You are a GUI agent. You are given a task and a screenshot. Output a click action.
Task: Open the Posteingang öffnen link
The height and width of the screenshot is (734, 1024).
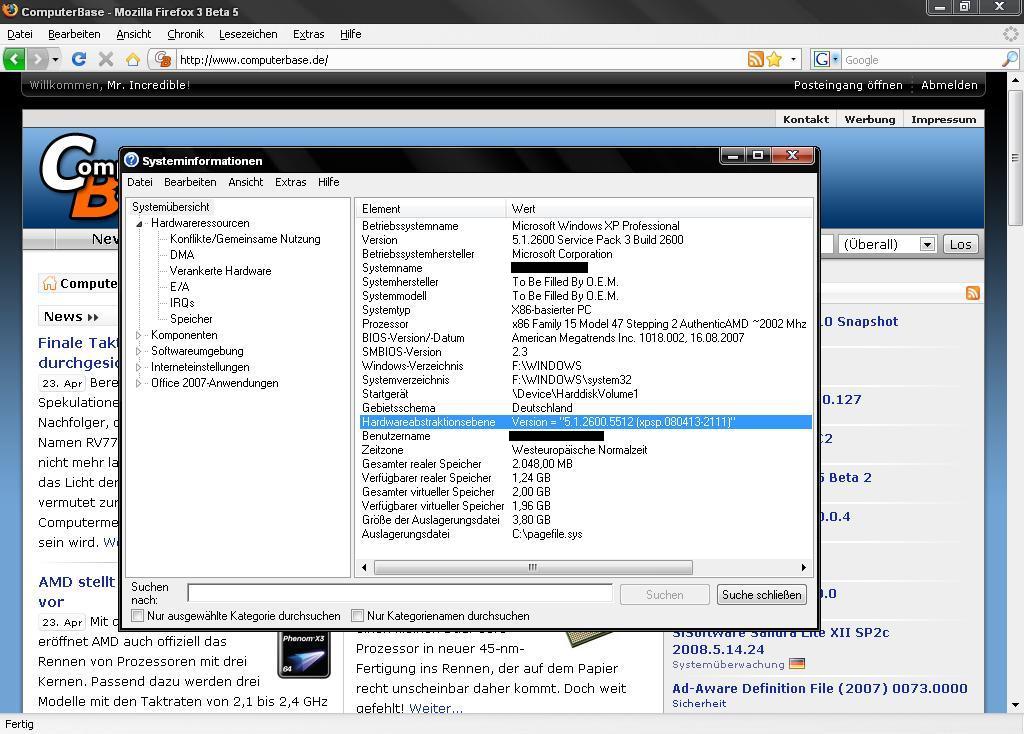point(848,85)
